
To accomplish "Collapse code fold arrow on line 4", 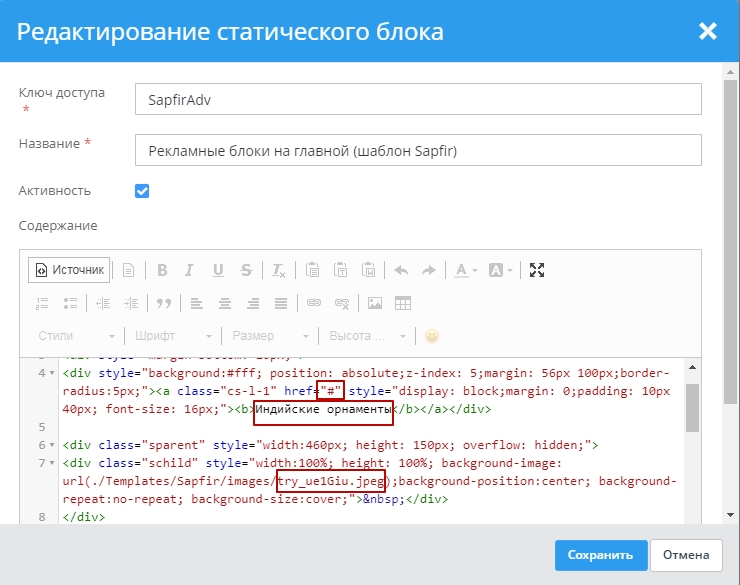I will pyautogui.click(x=54, y=373).
